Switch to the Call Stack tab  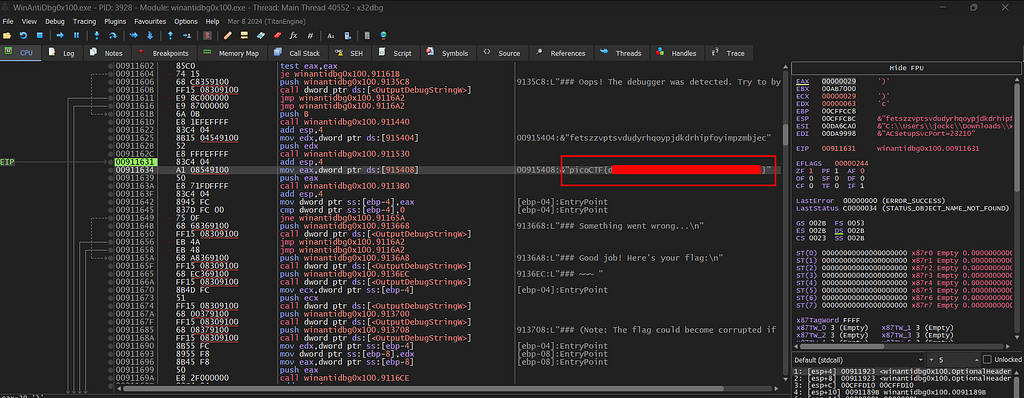(x=298, y=53)
